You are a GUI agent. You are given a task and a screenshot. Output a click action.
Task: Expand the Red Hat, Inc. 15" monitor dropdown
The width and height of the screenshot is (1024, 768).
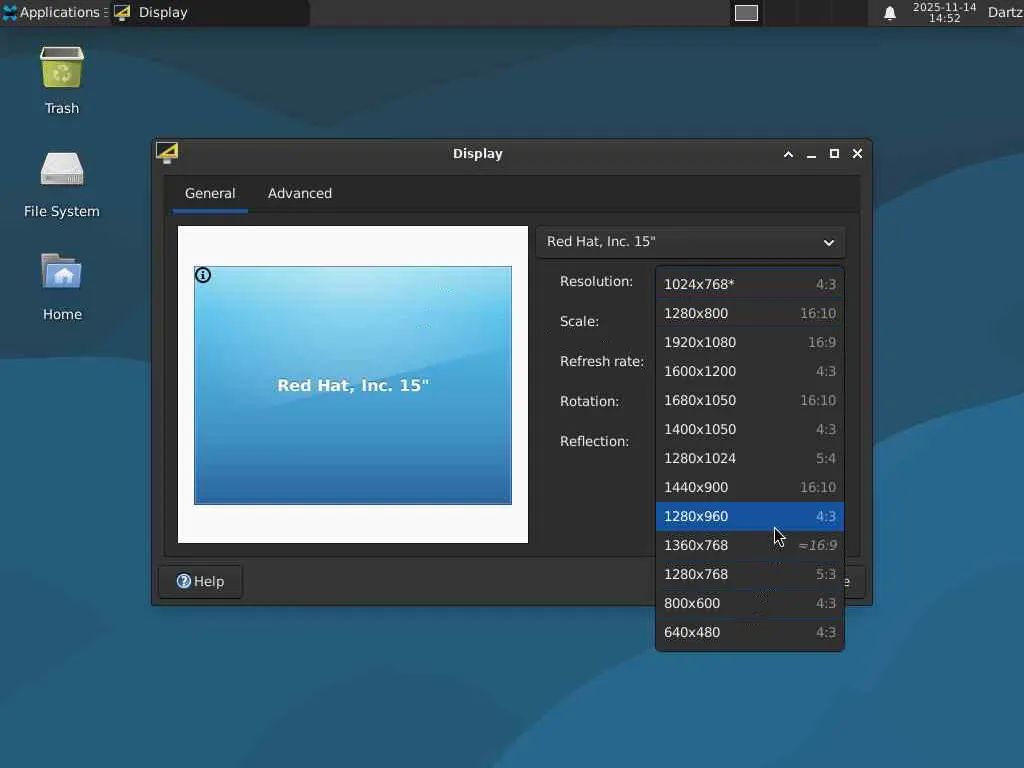(x=690, y=242)
